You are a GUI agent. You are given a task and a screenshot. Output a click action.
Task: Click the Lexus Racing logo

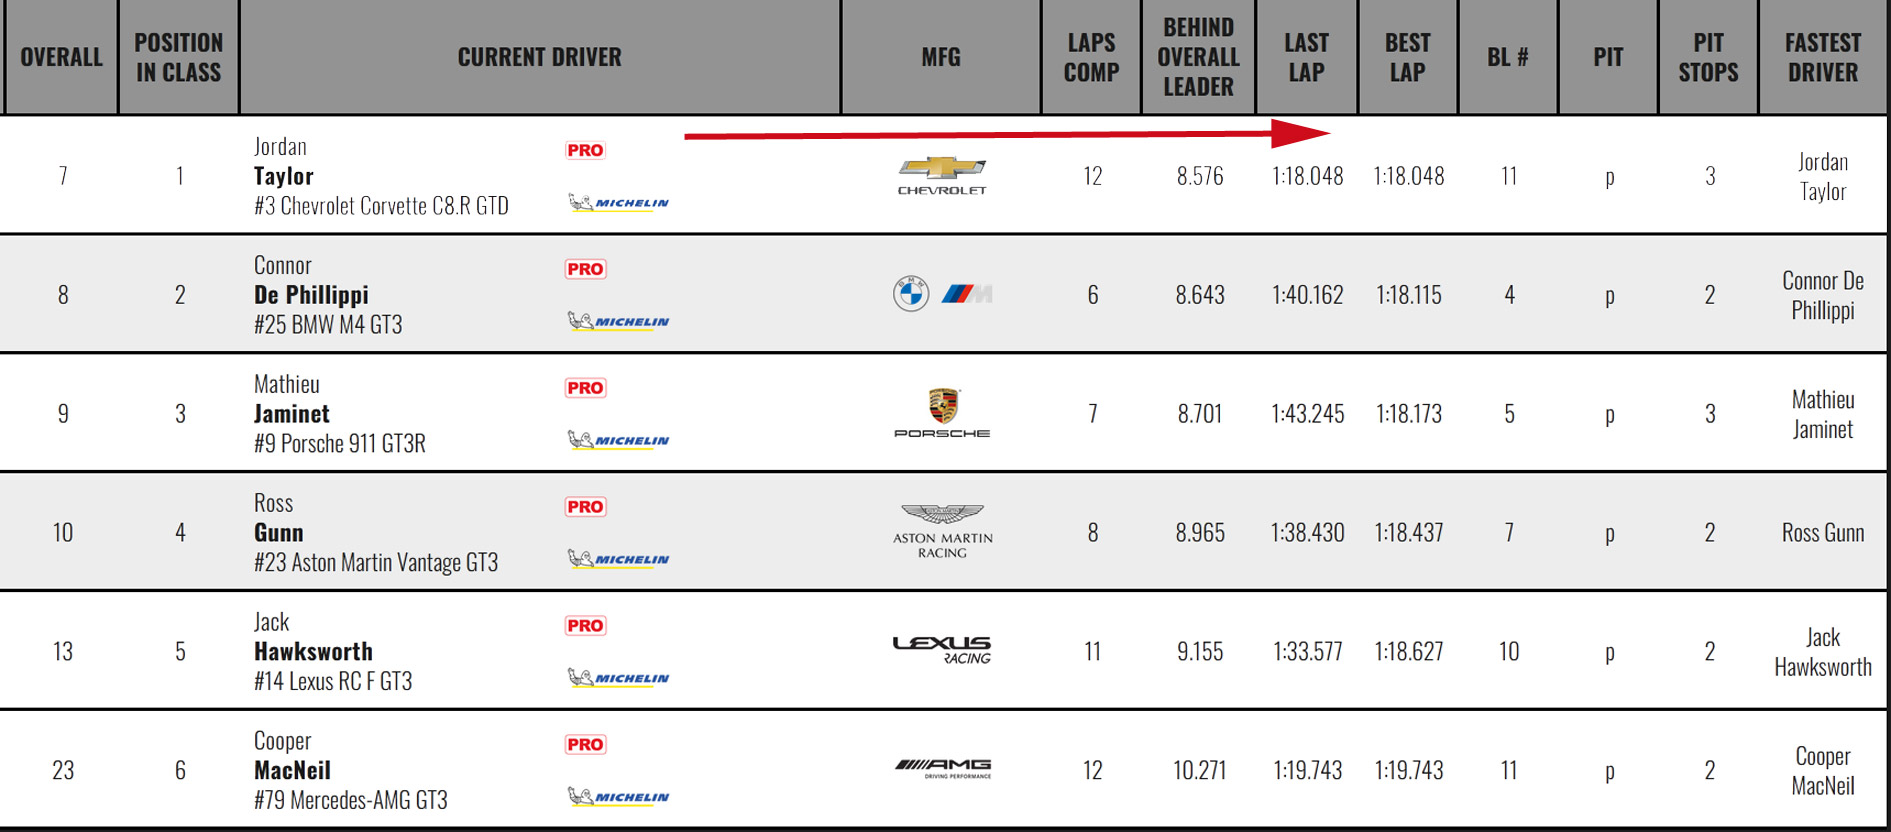942,650
